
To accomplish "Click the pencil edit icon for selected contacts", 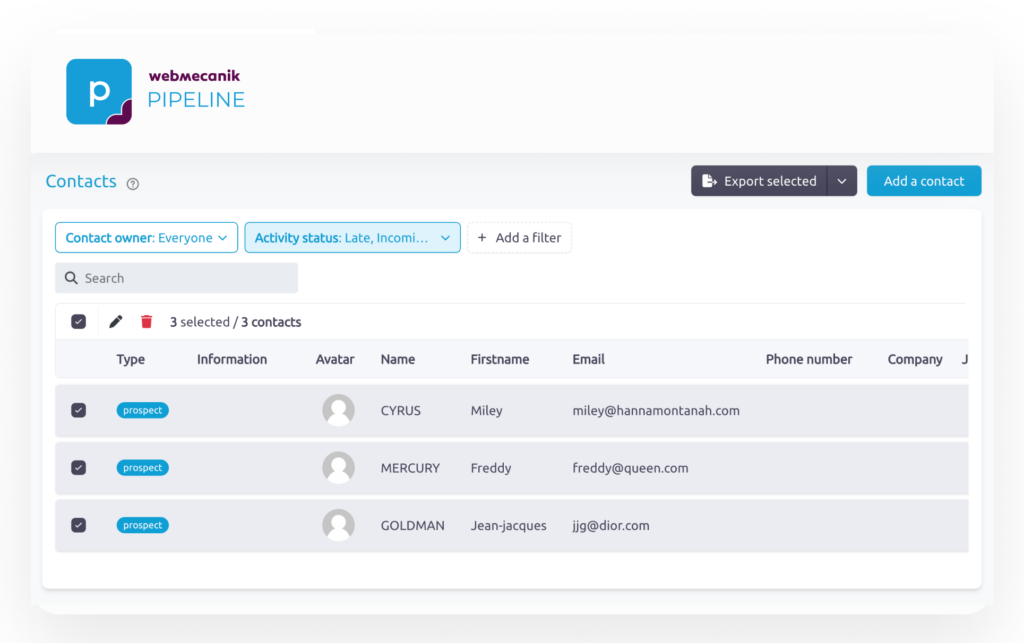I will [116, 322].
